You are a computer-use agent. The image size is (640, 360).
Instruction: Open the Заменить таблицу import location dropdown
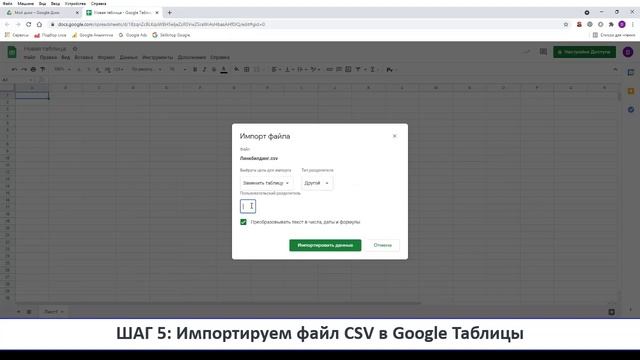click(x=266, y=183)
